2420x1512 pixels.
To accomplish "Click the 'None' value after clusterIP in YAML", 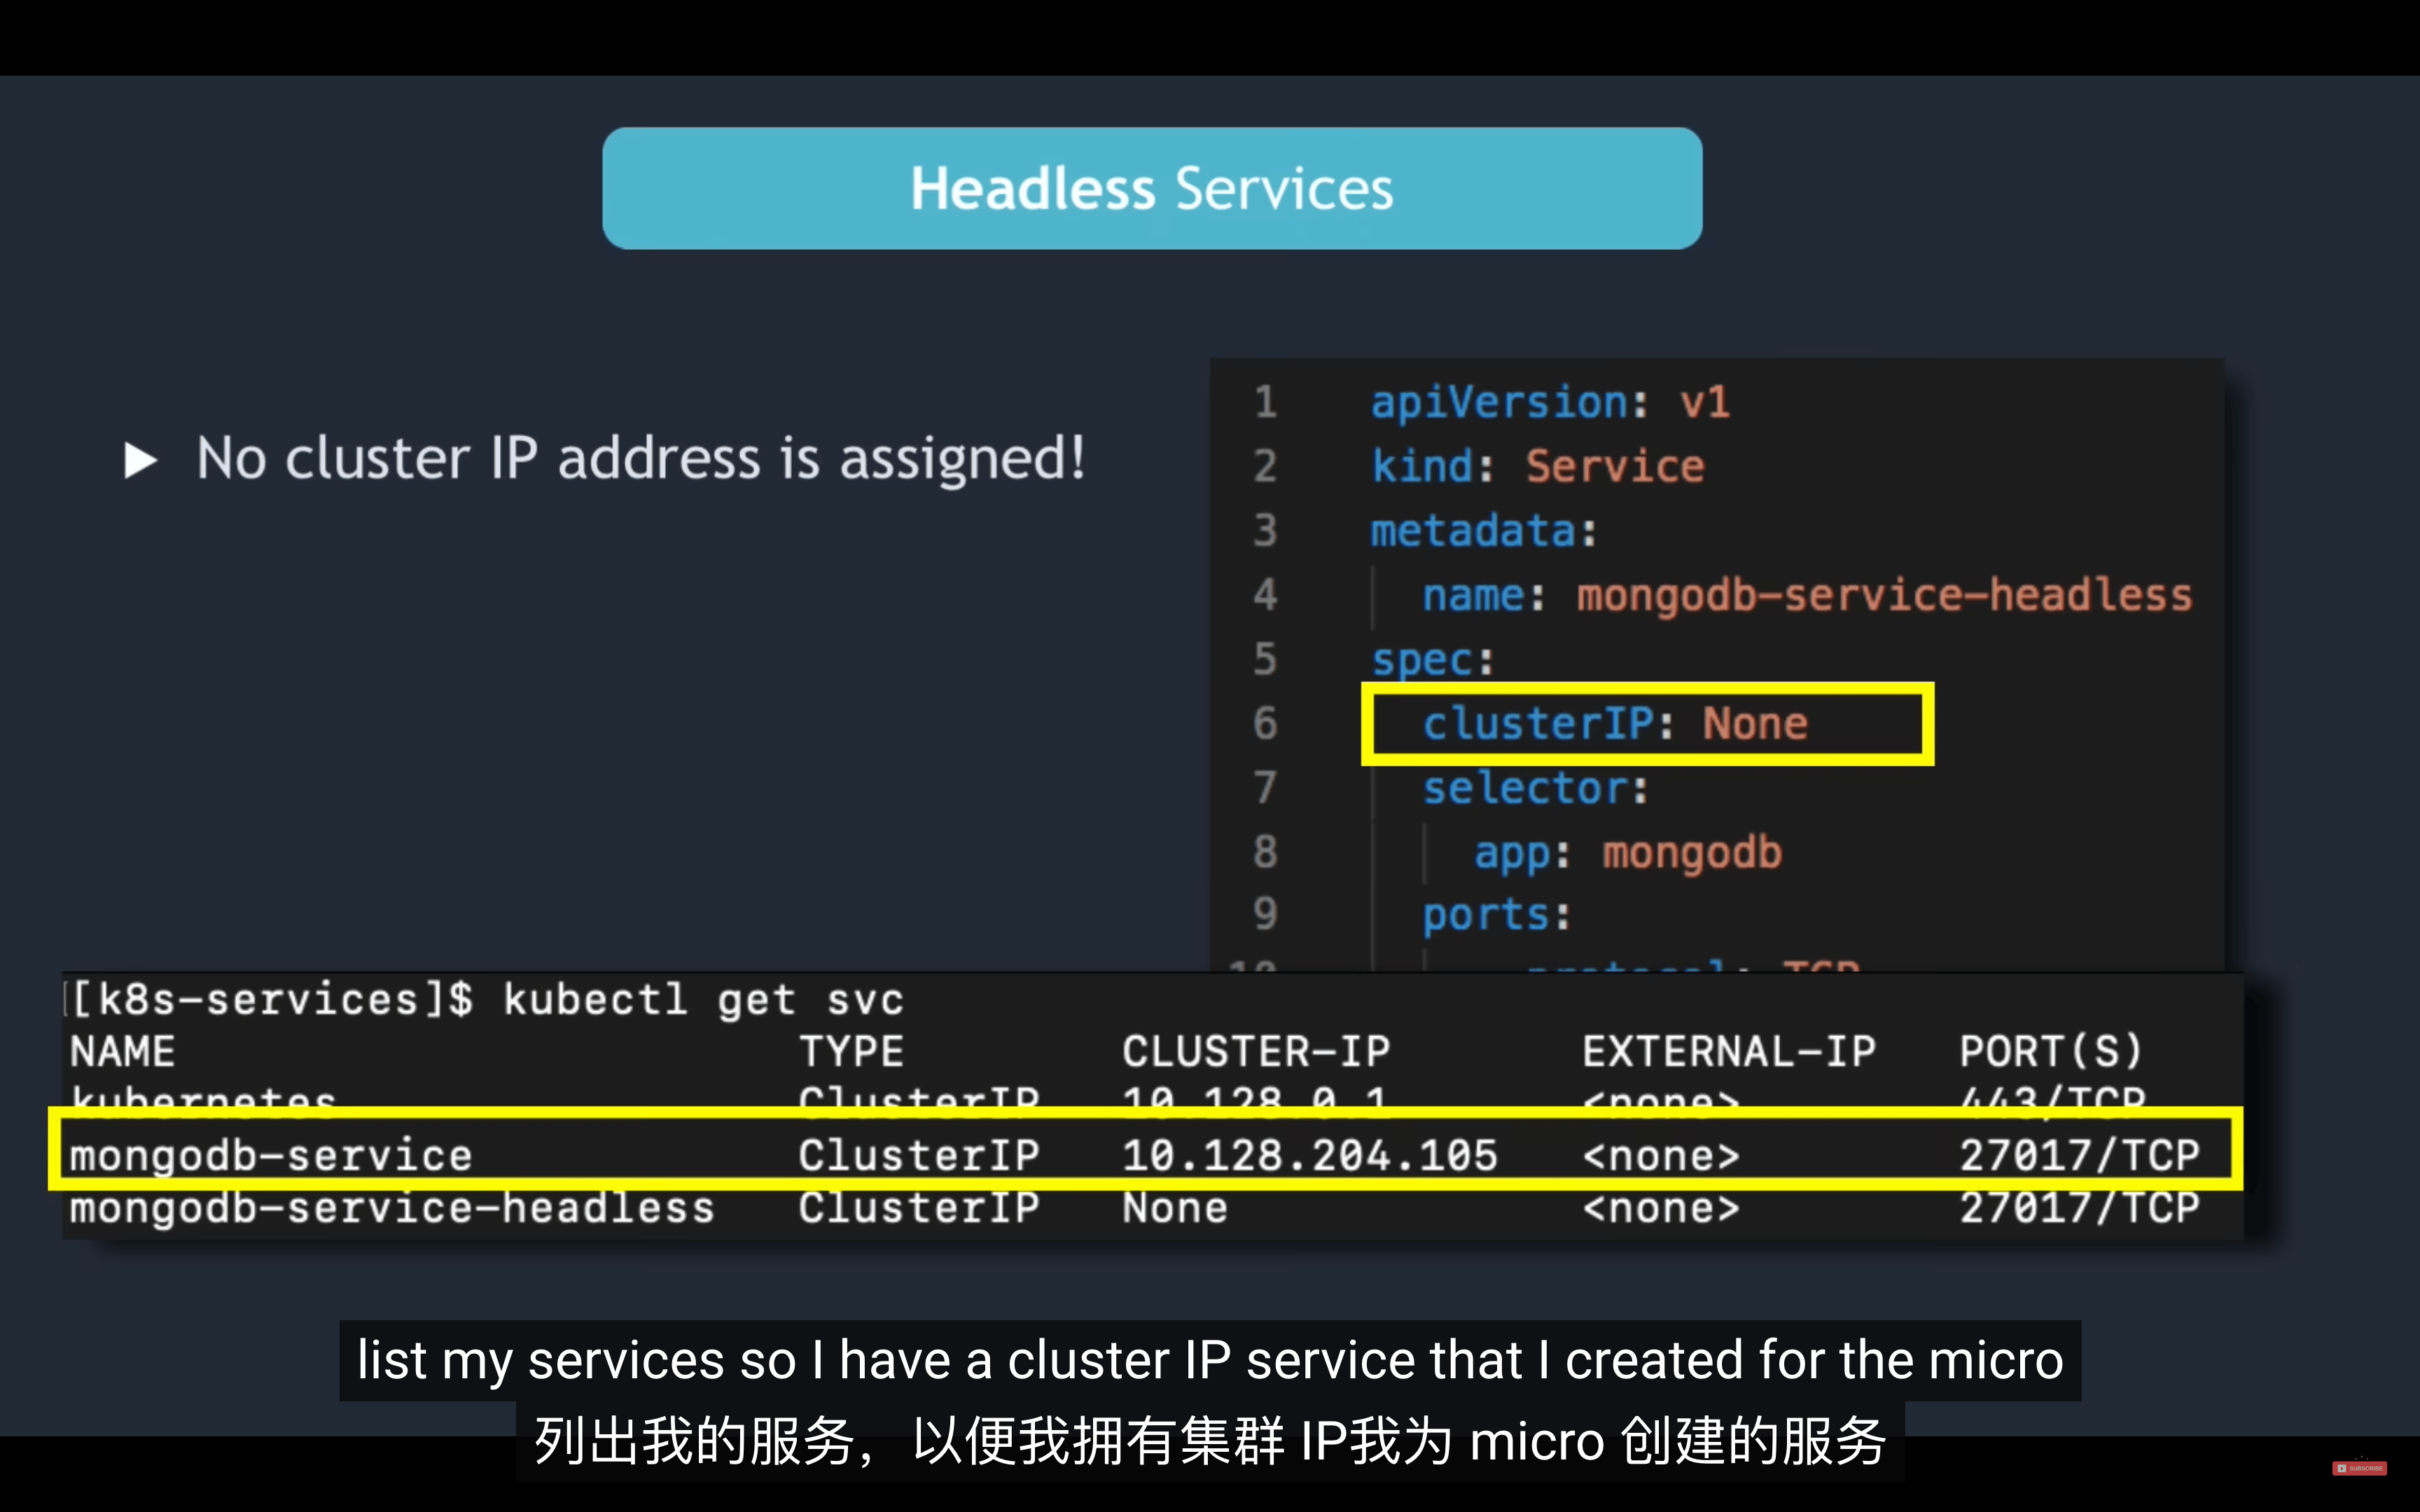I will 1755,723.
